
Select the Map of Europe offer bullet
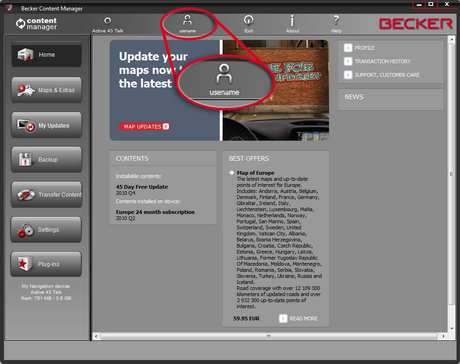click(x=232, y=173)
